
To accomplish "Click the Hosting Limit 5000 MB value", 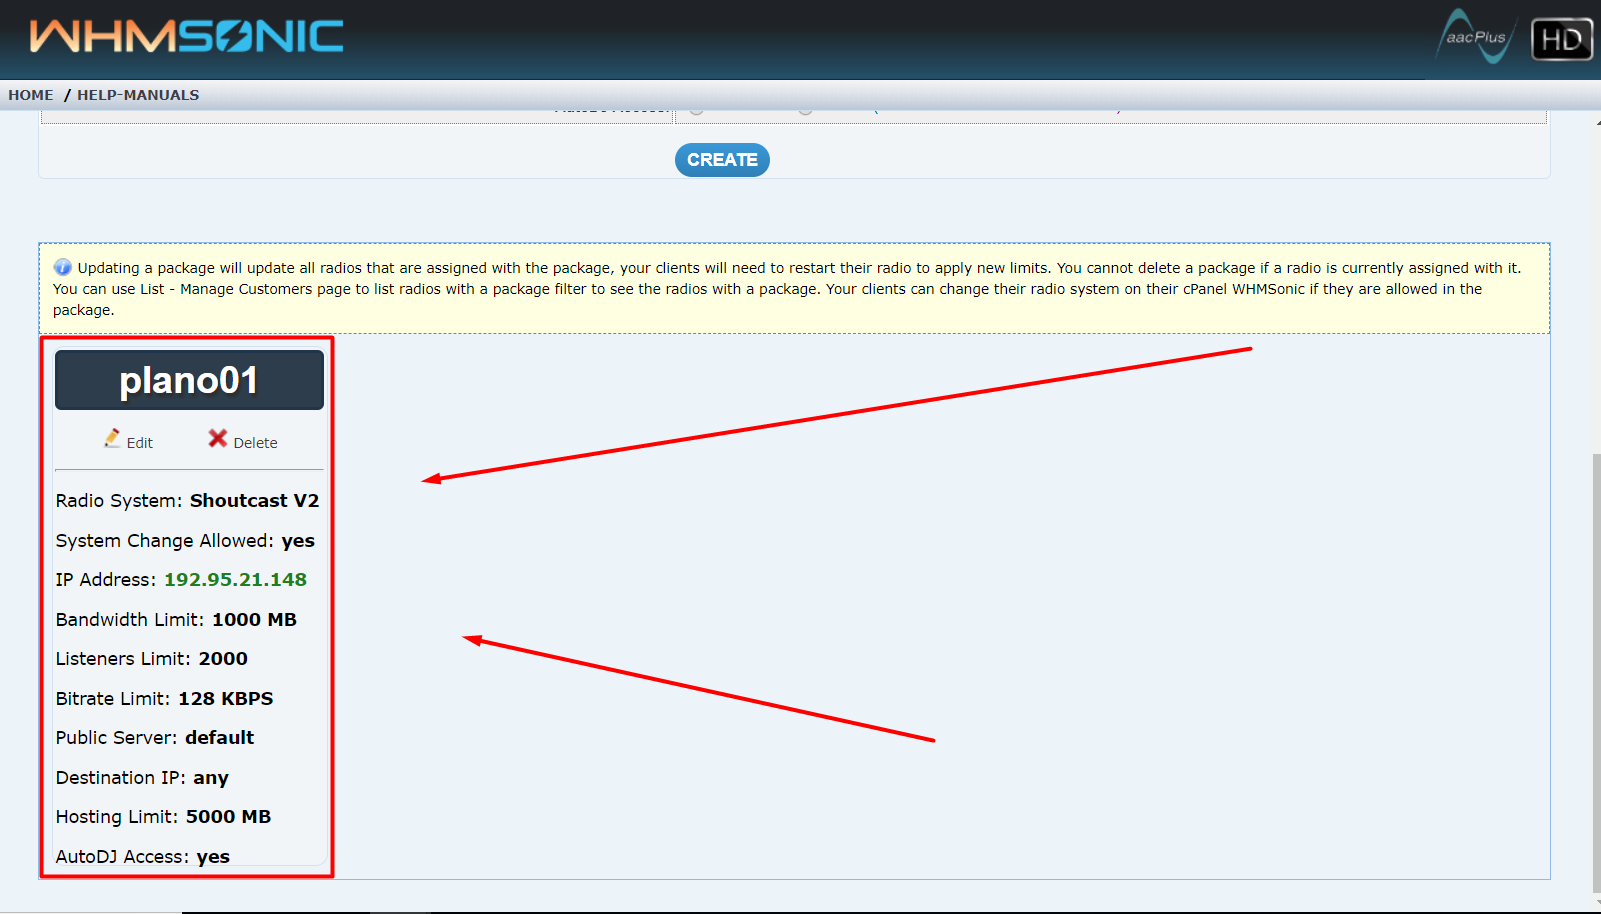I will coord(228,817).
